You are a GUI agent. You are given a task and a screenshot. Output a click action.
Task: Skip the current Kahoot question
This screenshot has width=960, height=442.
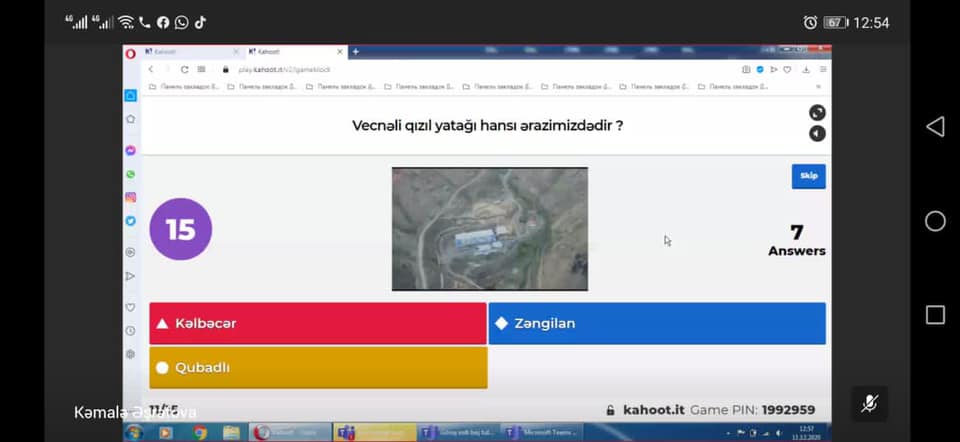809,176
